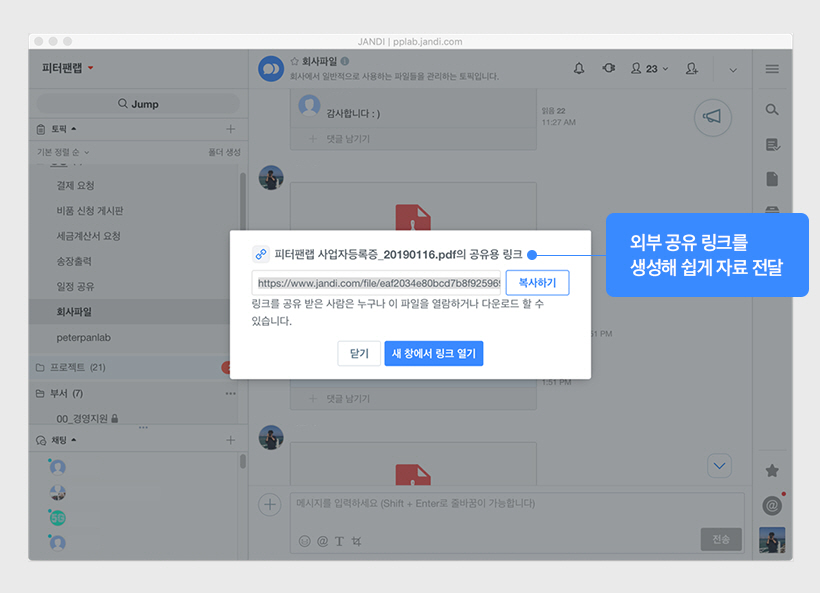
Task: Toggle the star next to 회사파일 topic
Action: coord(295,61)
